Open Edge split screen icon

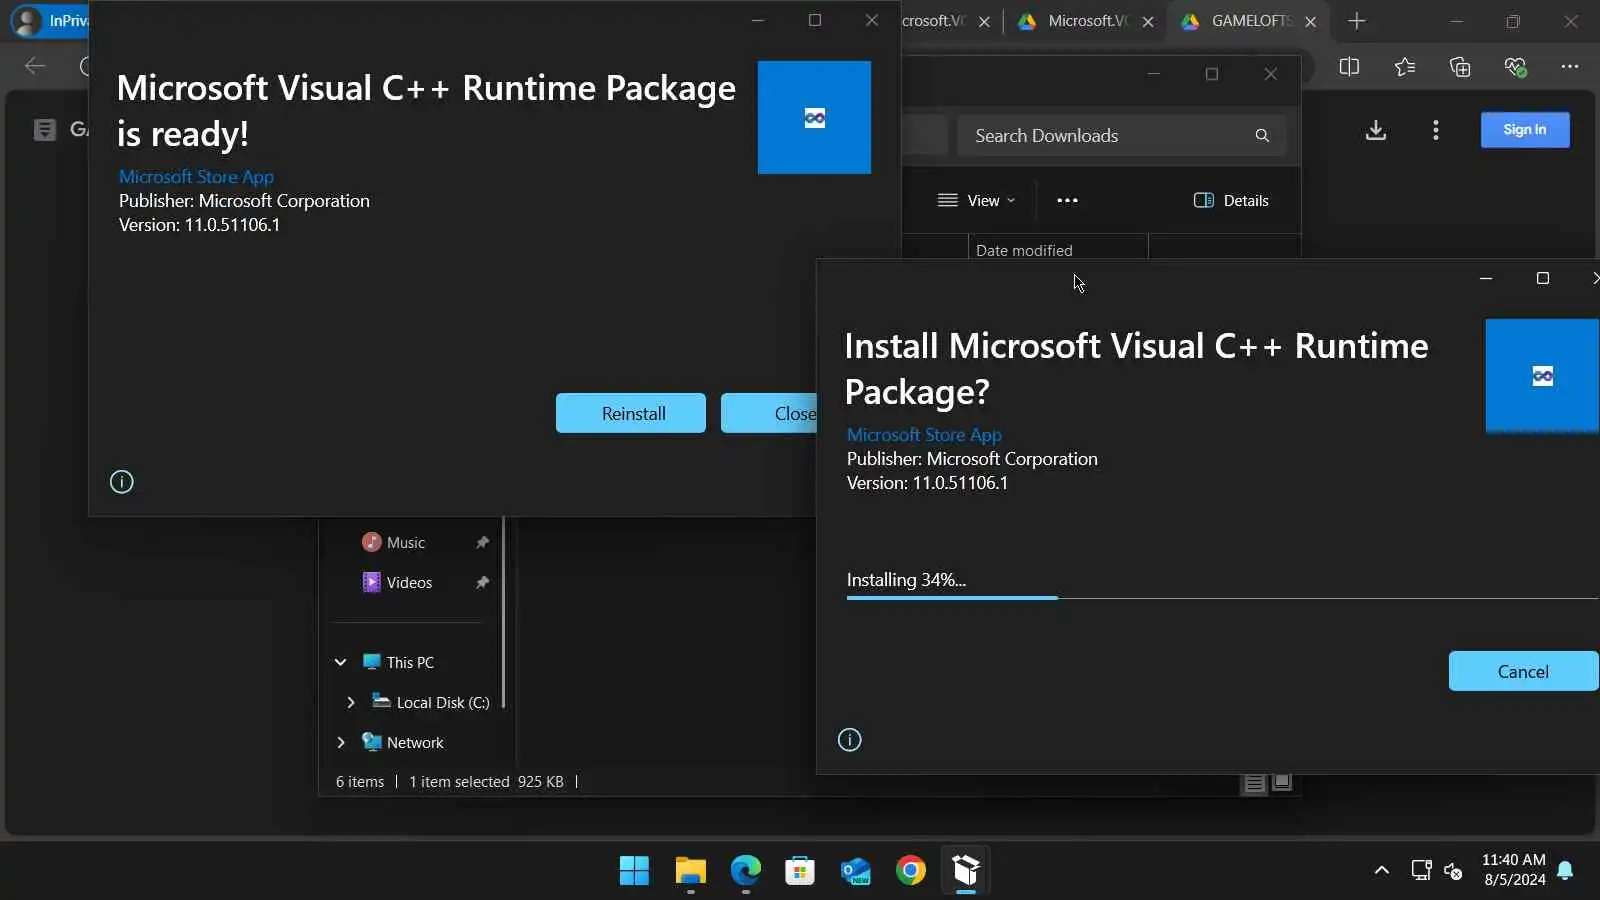(x=1349, y=67)
